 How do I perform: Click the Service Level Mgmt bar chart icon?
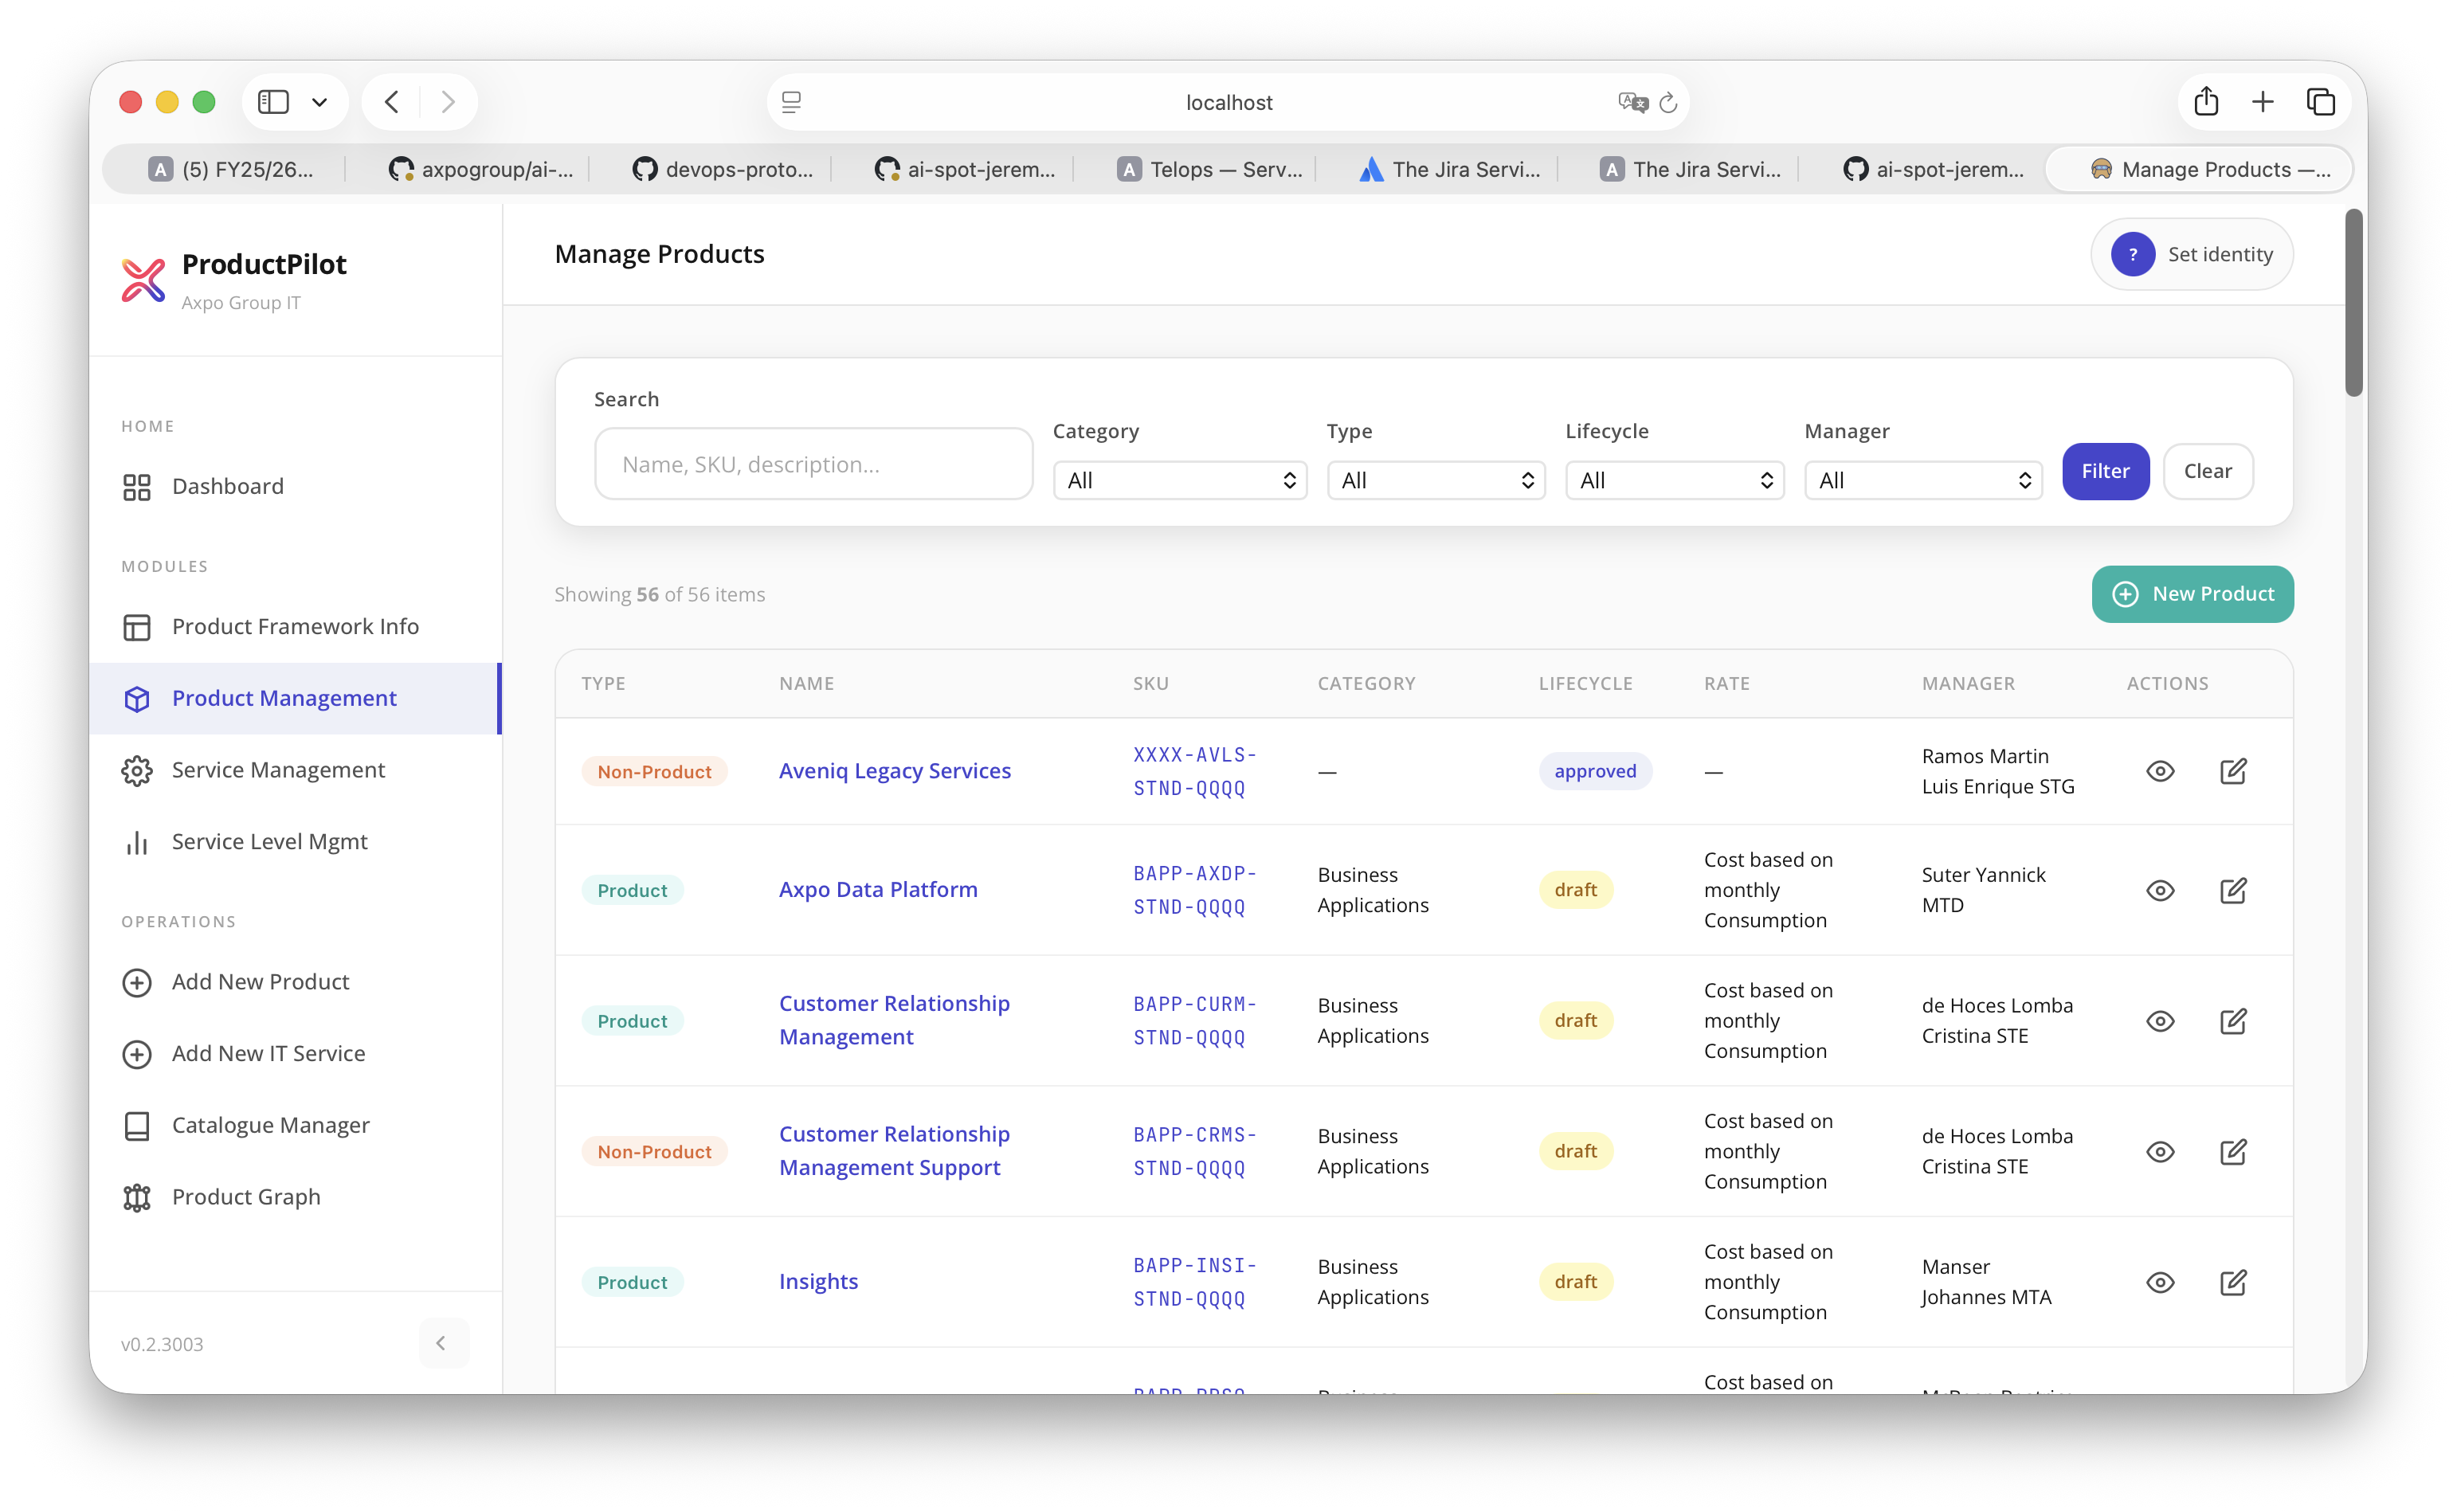(137, 843)
